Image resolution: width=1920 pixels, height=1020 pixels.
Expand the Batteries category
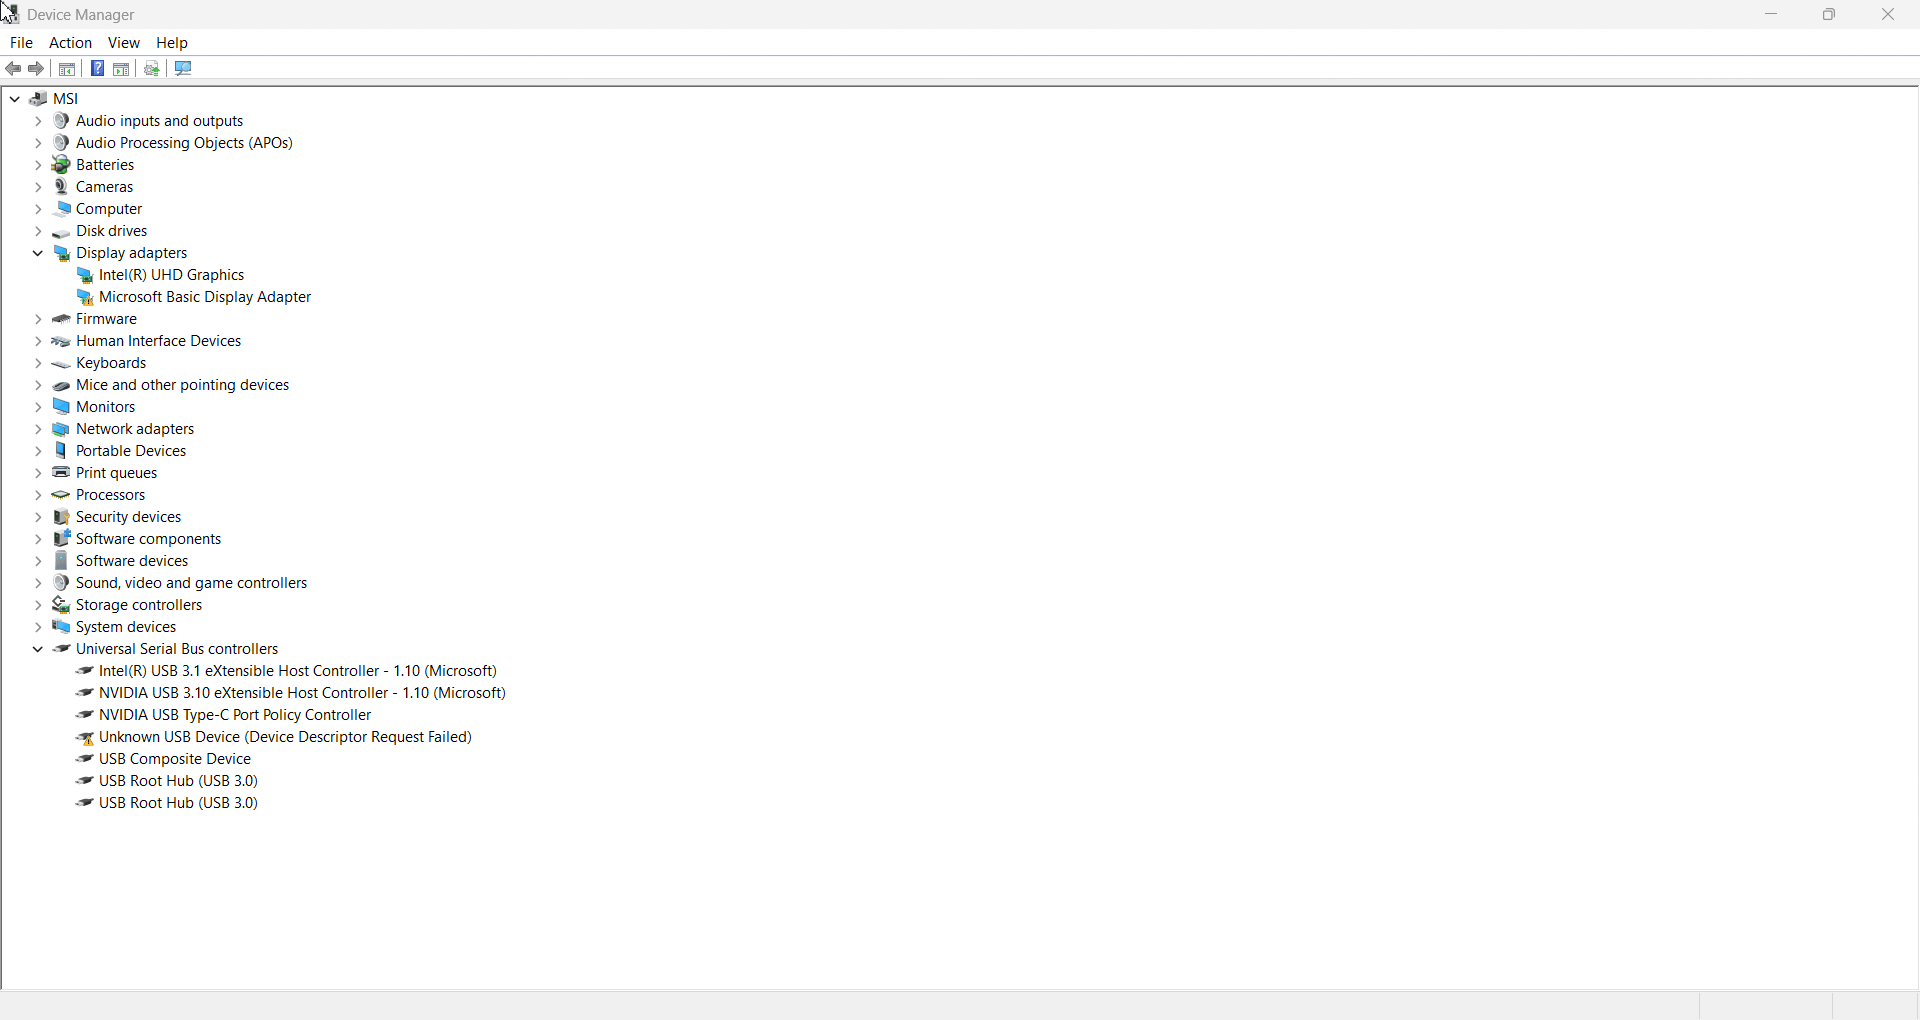point(38,165)
